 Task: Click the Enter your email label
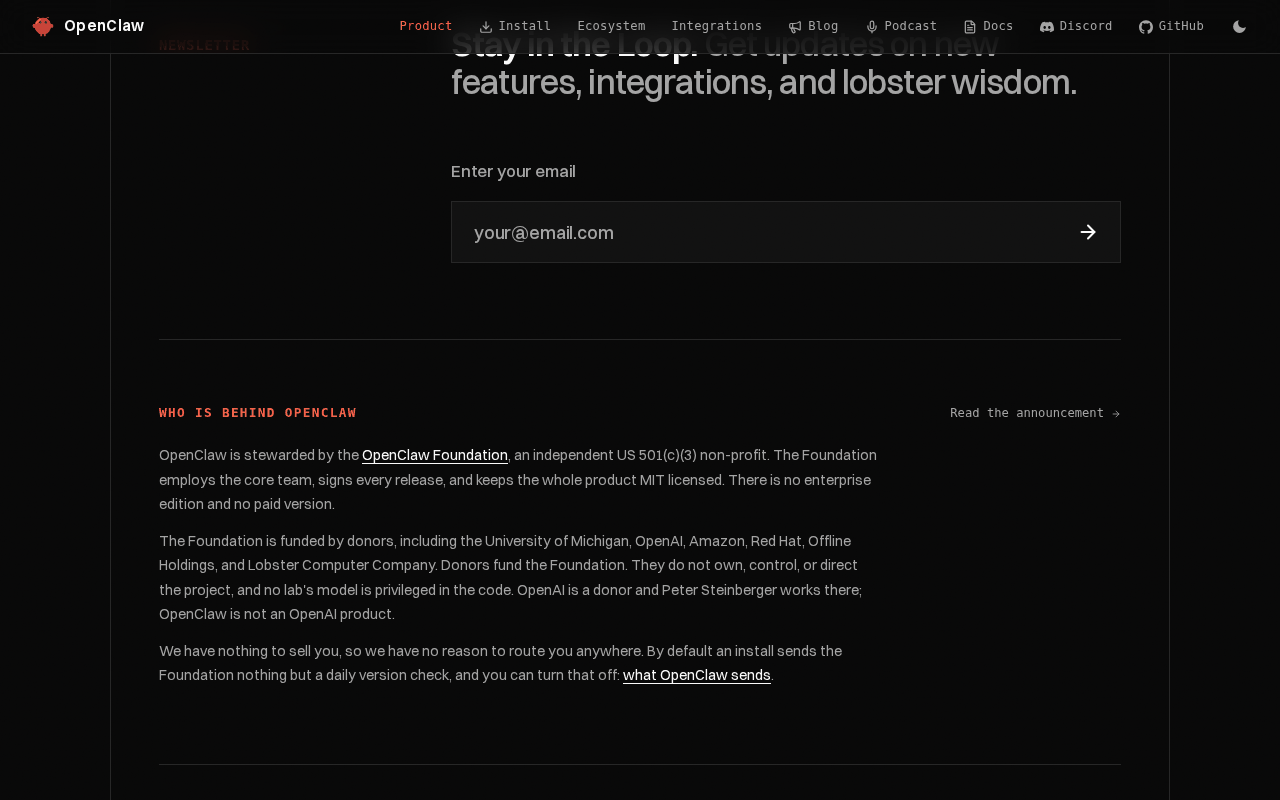513,171
